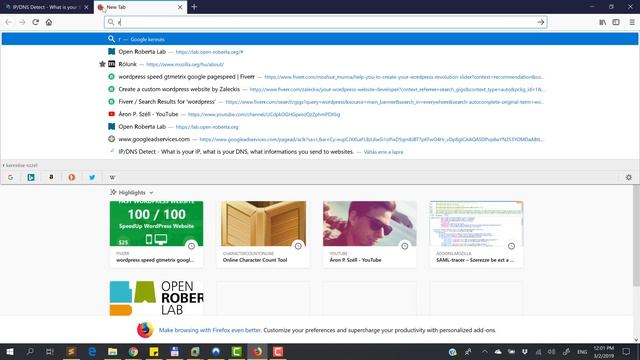Launch Sublime Text from the taskbar

point(71,351)
